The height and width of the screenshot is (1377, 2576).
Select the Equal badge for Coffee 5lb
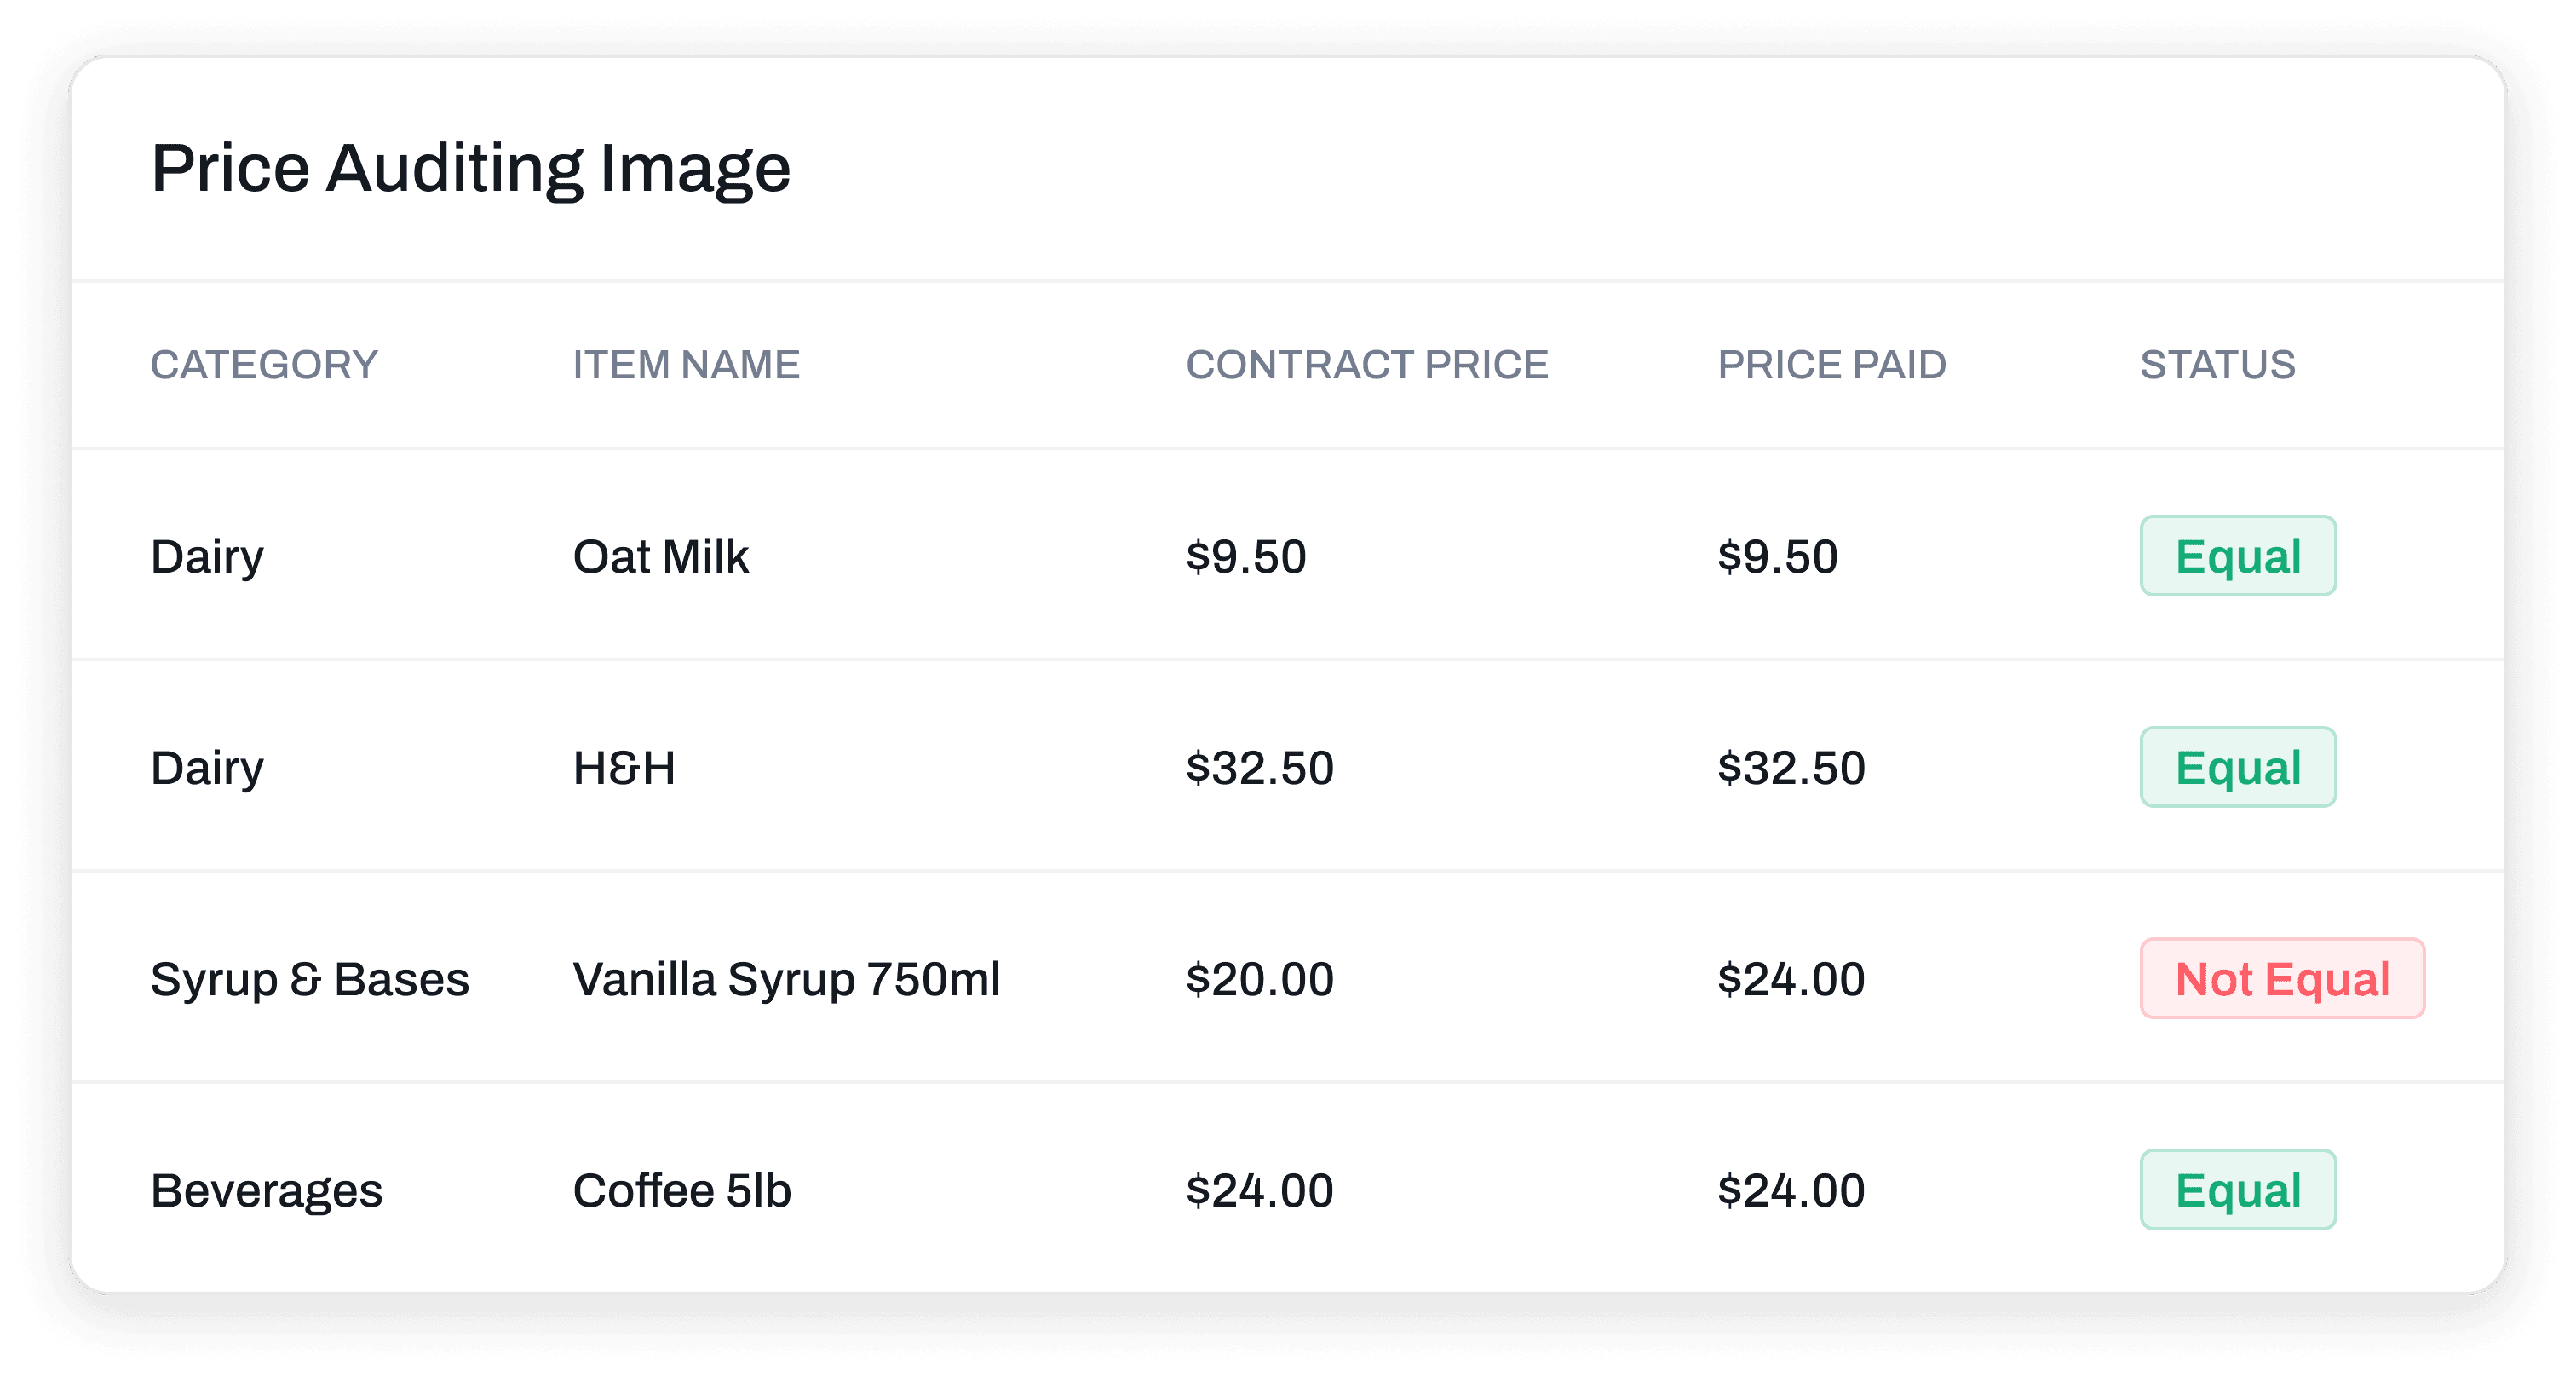click(2238, 1190)
